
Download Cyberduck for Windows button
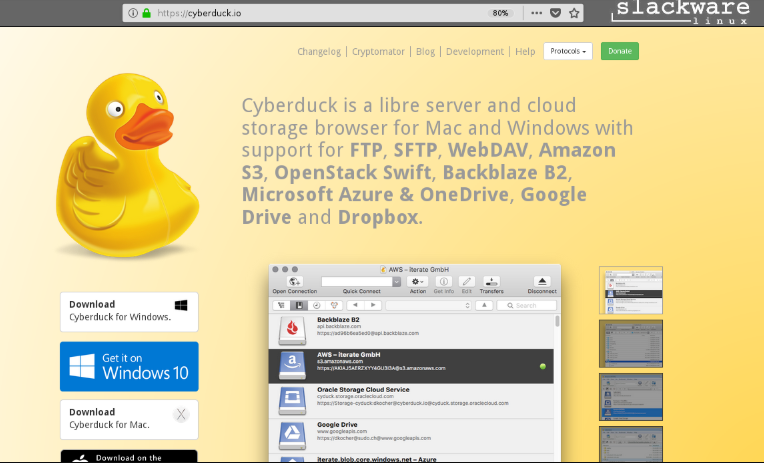[x=129, y=312]
